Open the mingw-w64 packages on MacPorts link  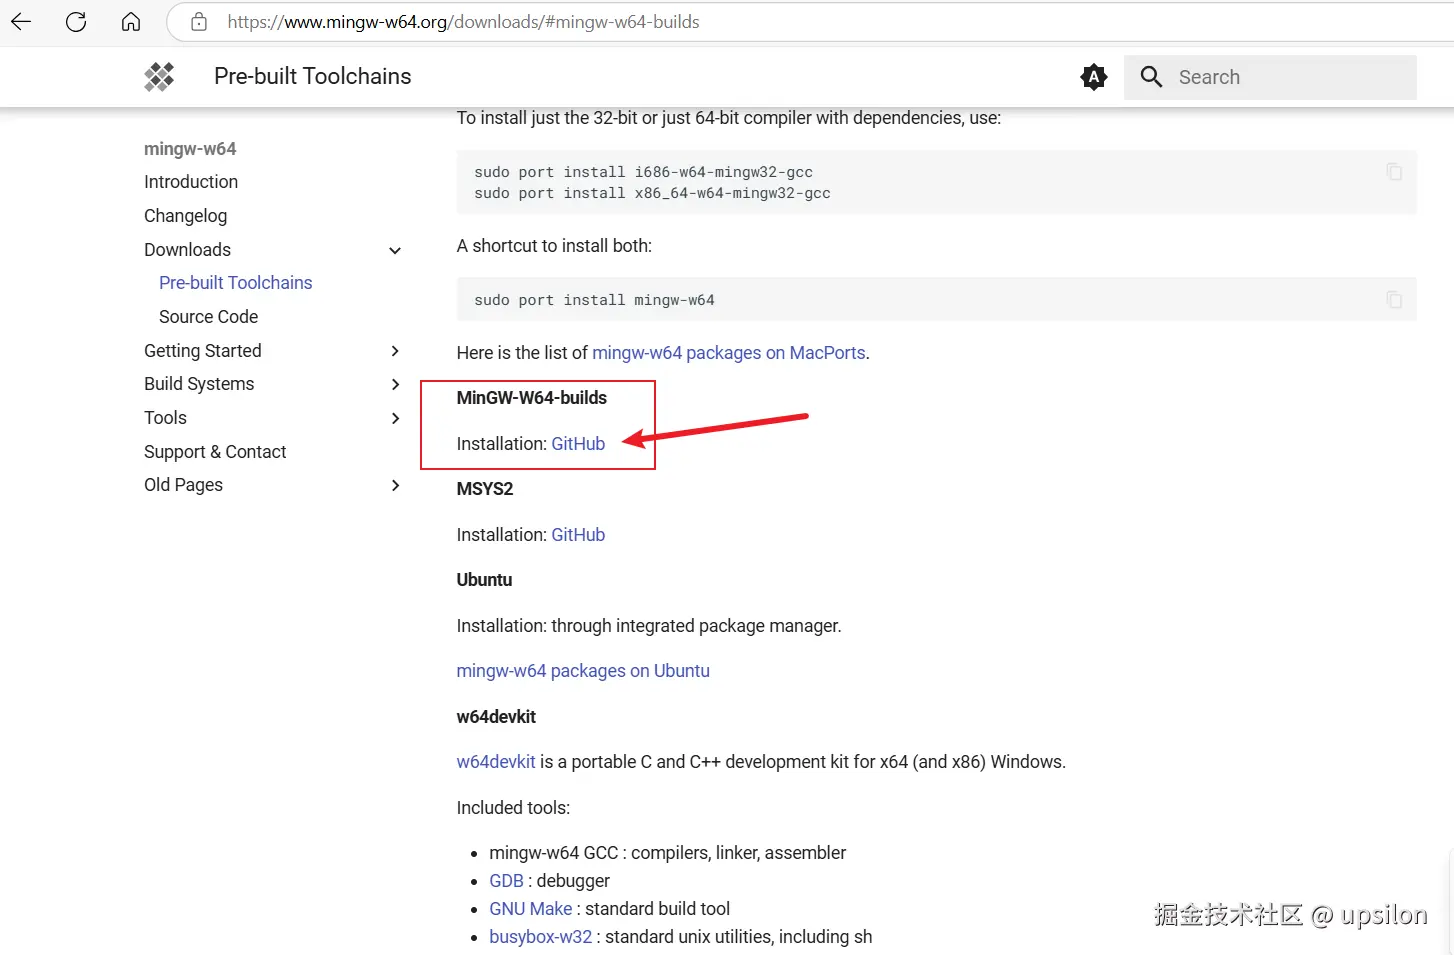click(729, 353)
